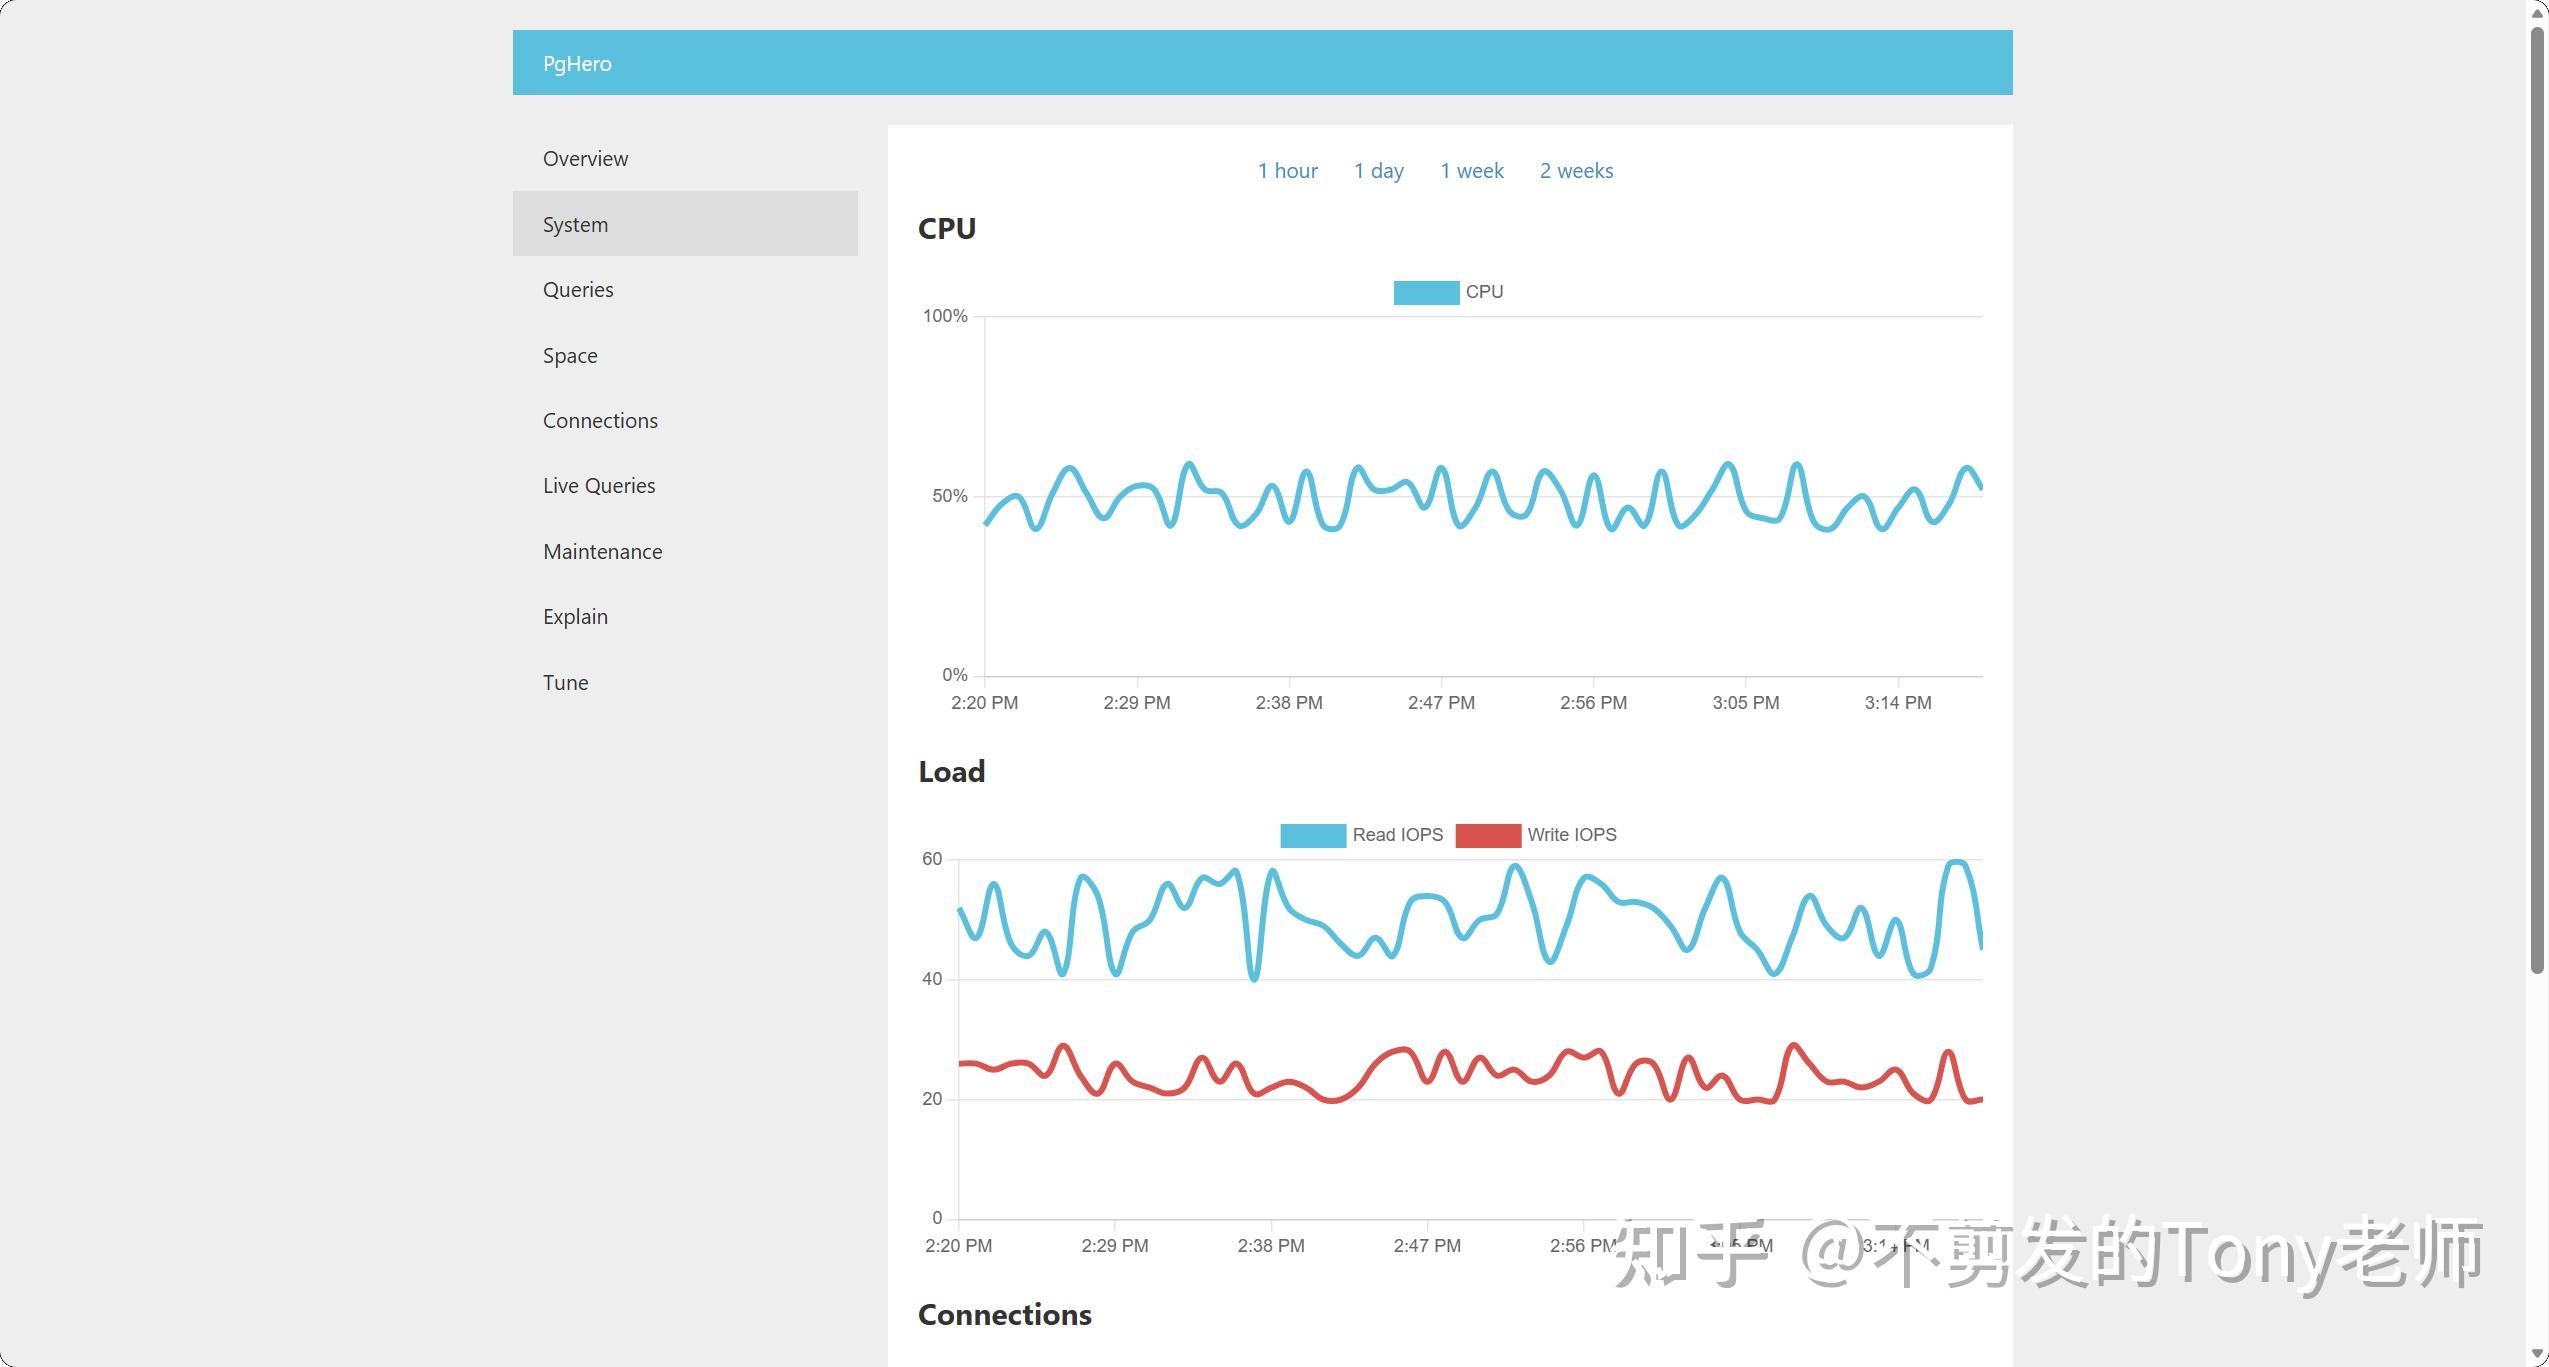Select the System sidebar item
The width and height of the screenshot is (2549, 1367).
685,224
